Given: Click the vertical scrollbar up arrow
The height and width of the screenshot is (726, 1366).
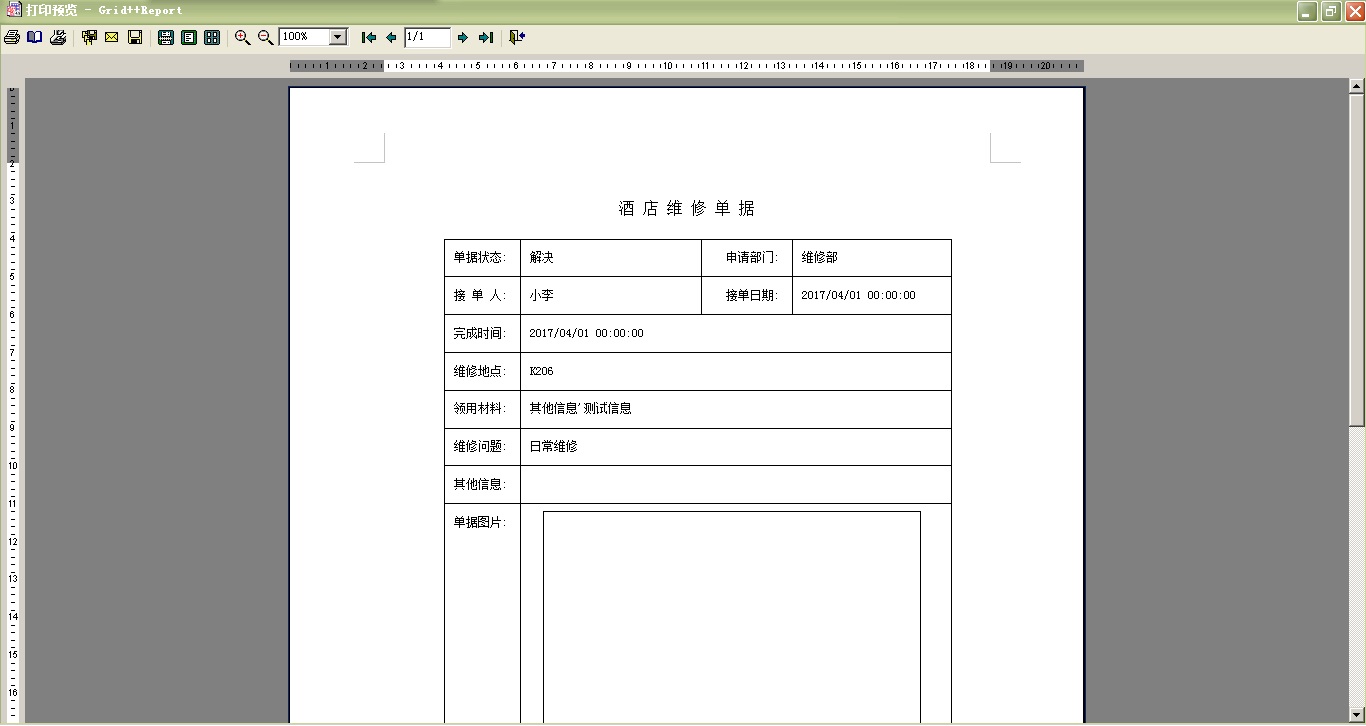Looking at the screenshot, I should (1357, 87).
